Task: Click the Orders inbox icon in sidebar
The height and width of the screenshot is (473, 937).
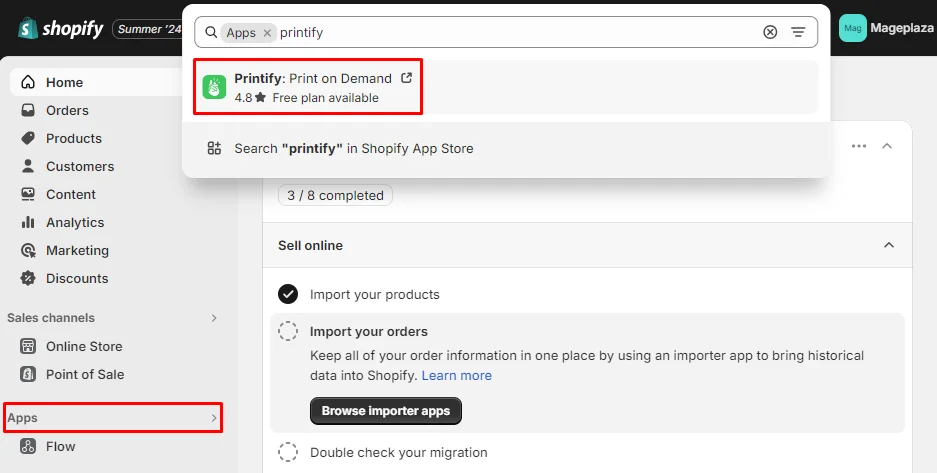Action: [28, 110]
